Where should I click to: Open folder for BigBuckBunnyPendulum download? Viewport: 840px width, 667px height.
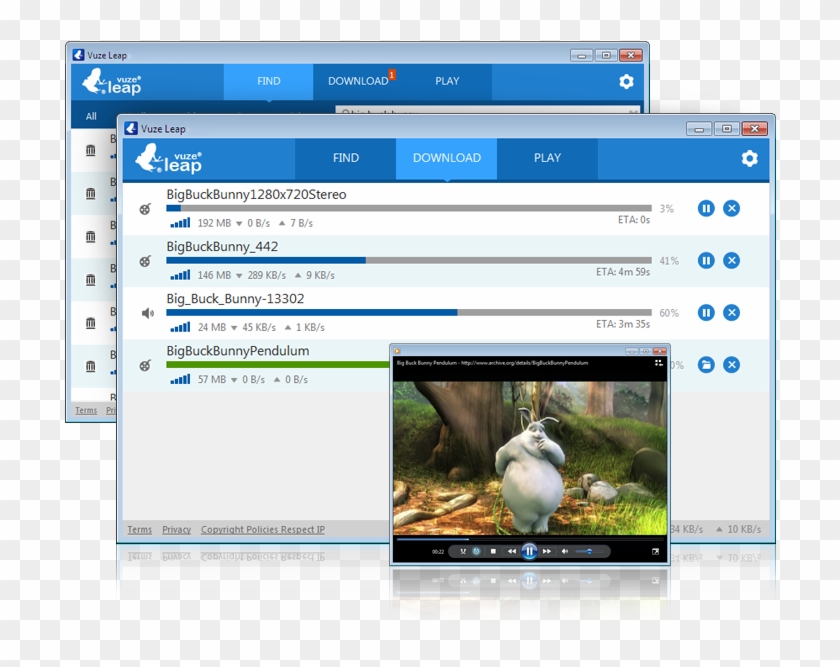click(706, 365)
